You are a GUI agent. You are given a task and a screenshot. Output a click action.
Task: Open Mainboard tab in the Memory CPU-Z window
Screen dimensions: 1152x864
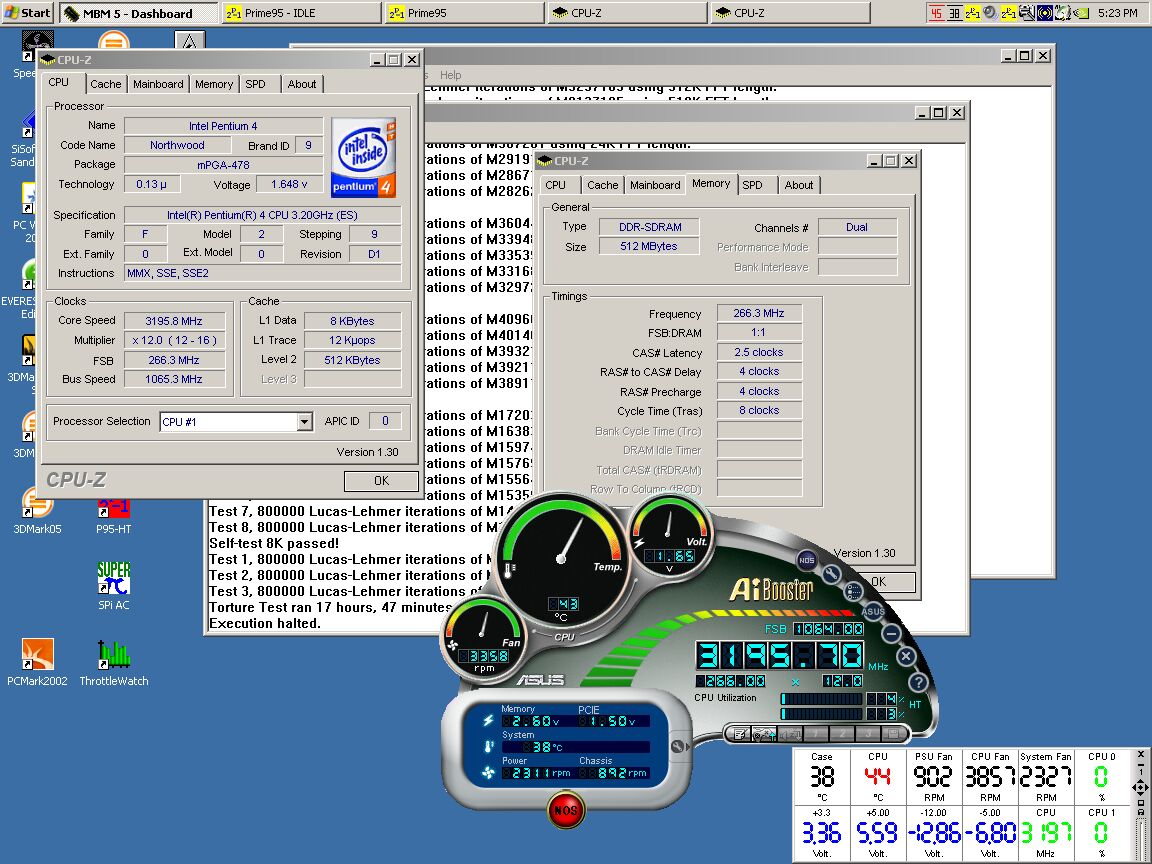[x=655, y=185]
